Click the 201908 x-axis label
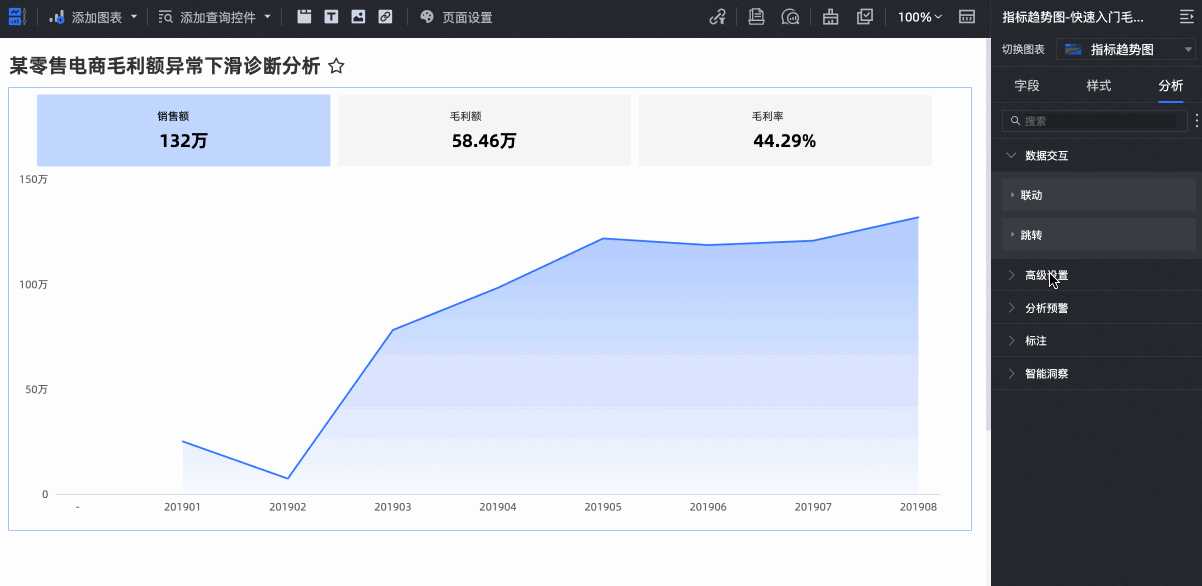Screen dimensions: 1202x586 coord(918,507)
